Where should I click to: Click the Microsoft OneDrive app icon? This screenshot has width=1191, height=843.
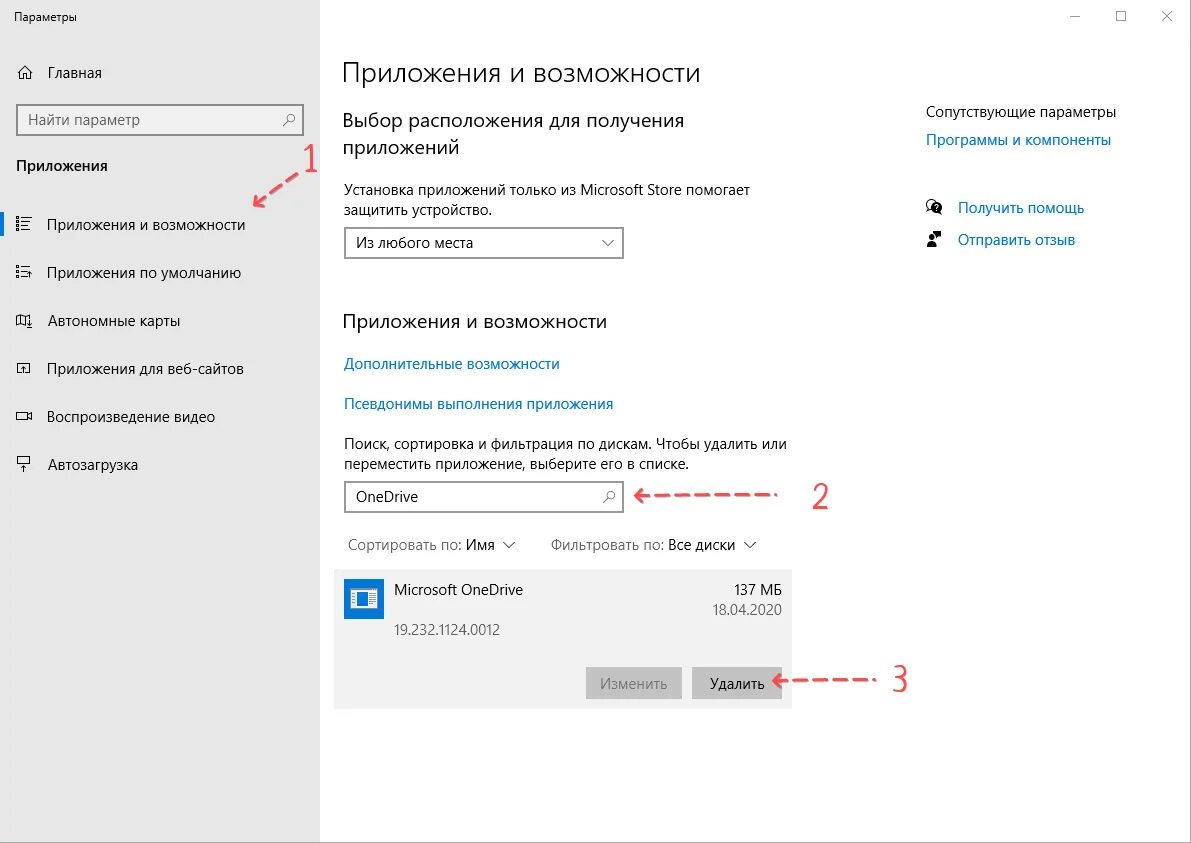coord(364,598)
